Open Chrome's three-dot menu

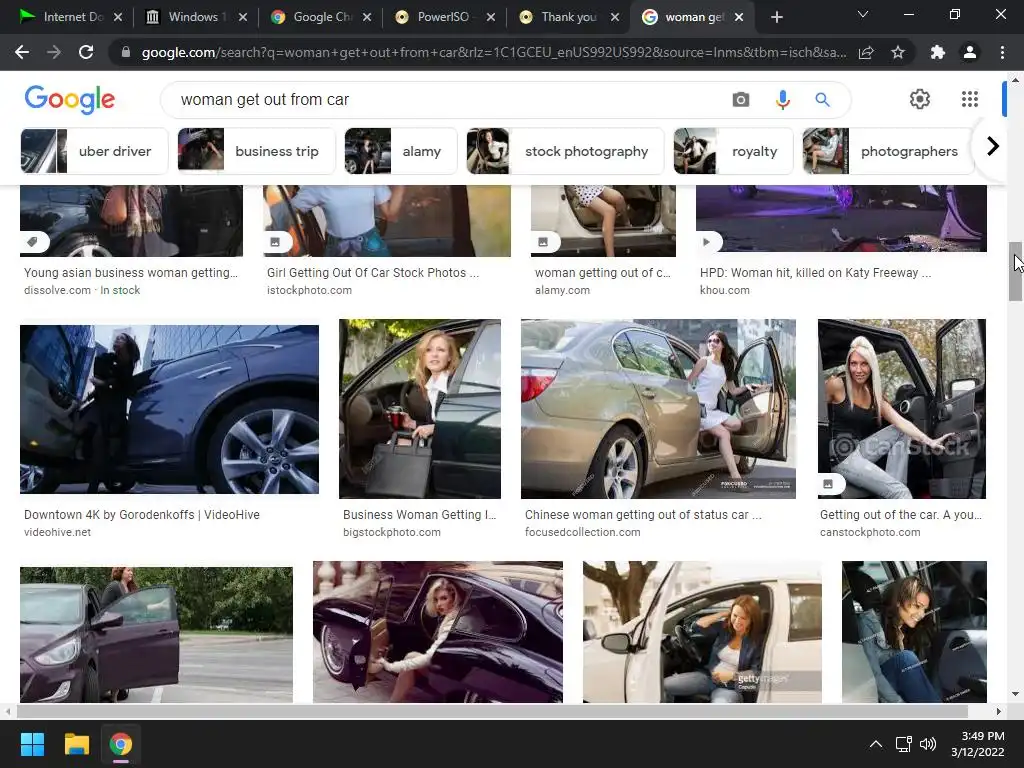click(1002, 52)
